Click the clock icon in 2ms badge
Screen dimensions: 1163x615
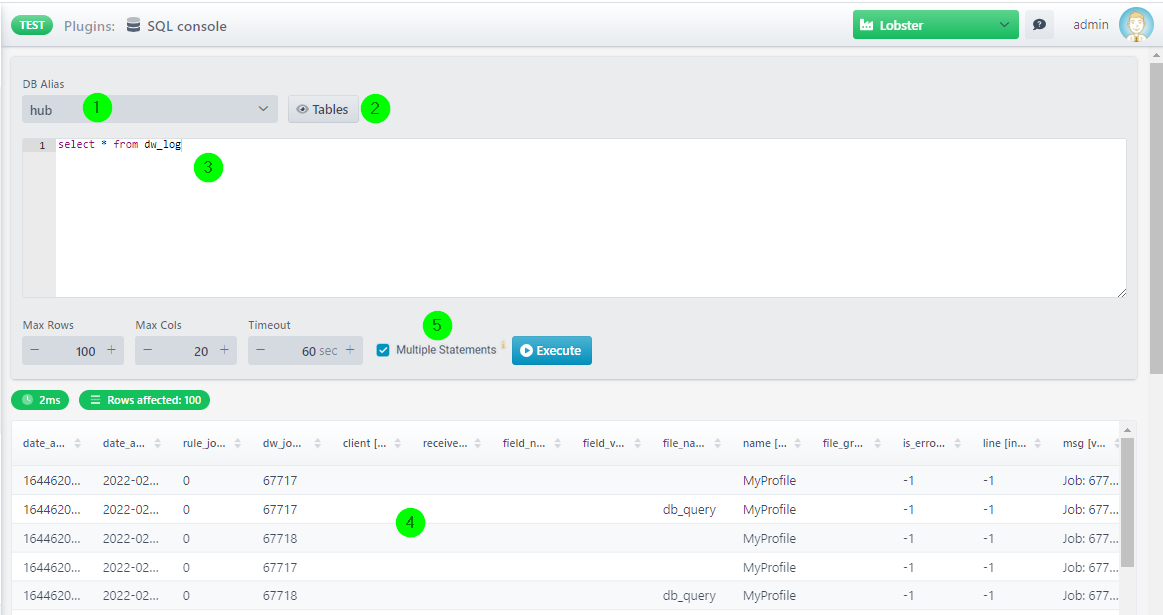coord(28,400)
